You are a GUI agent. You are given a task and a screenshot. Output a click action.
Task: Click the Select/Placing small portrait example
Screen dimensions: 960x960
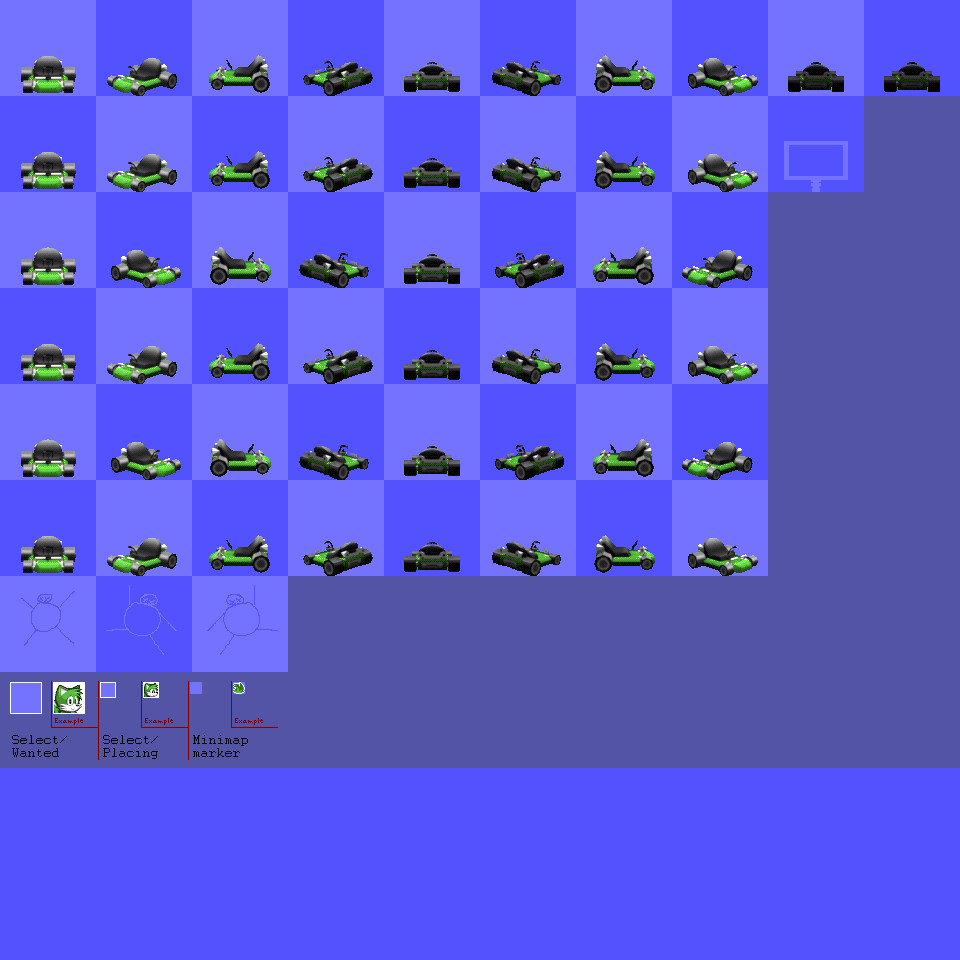point(150,690)
